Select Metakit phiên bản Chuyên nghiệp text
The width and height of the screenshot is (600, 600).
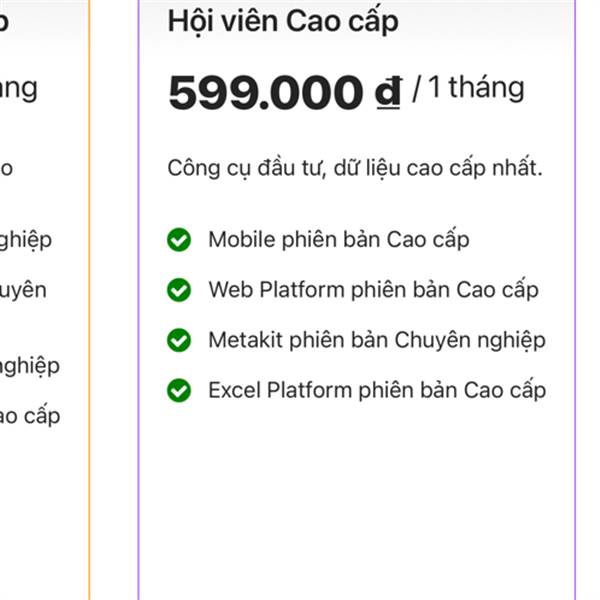(x=377, y=340)
